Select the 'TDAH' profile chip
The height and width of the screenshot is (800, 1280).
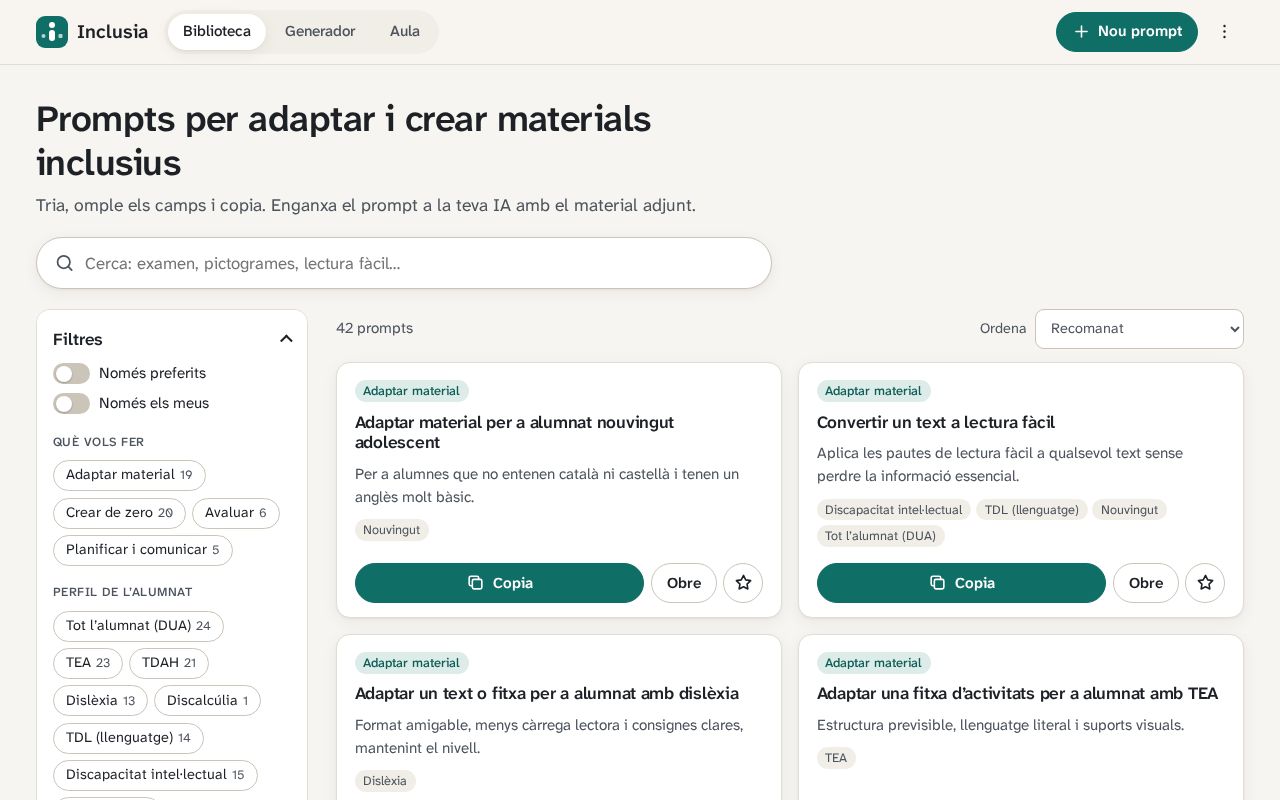click(x=169, y=663)
